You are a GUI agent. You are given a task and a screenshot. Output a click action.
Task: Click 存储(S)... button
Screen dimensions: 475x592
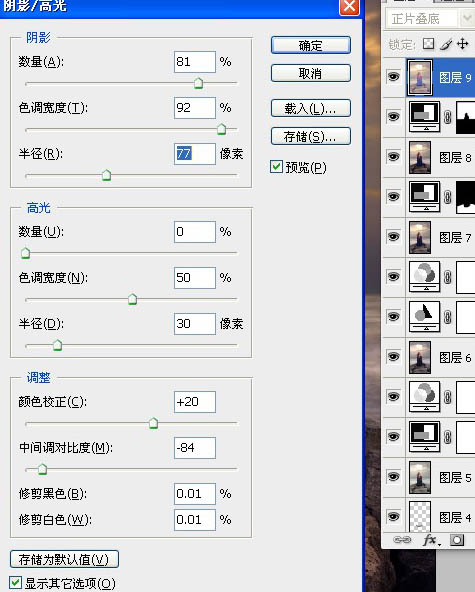[311, 136]
